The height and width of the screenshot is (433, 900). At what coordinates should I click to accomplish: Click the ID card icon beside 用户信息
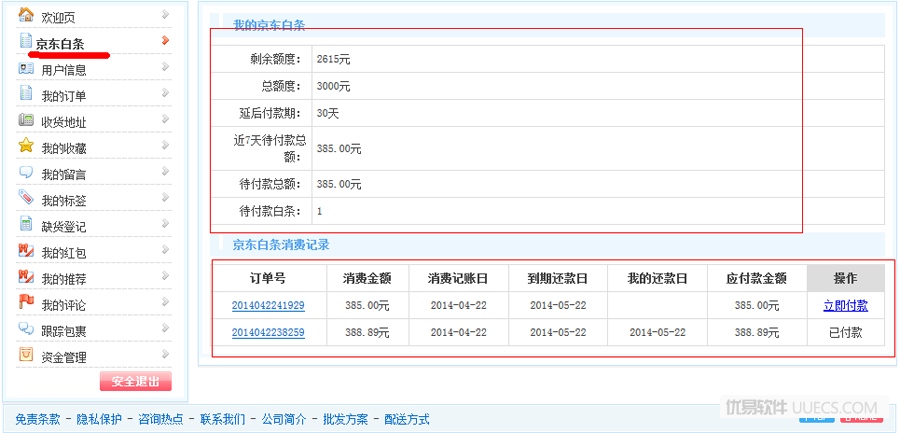click(26, 68)
